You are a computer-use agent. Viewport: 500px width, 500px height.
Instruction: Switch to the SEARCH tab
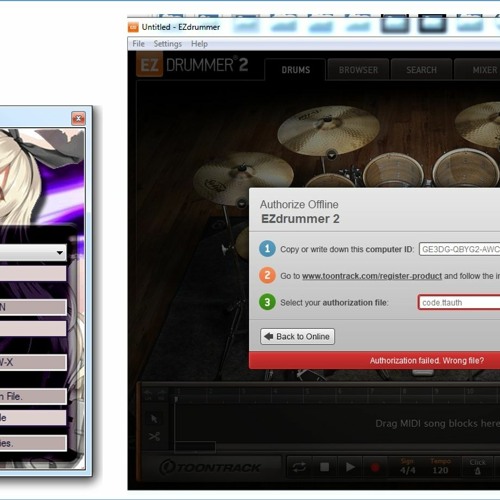[421, 70]
